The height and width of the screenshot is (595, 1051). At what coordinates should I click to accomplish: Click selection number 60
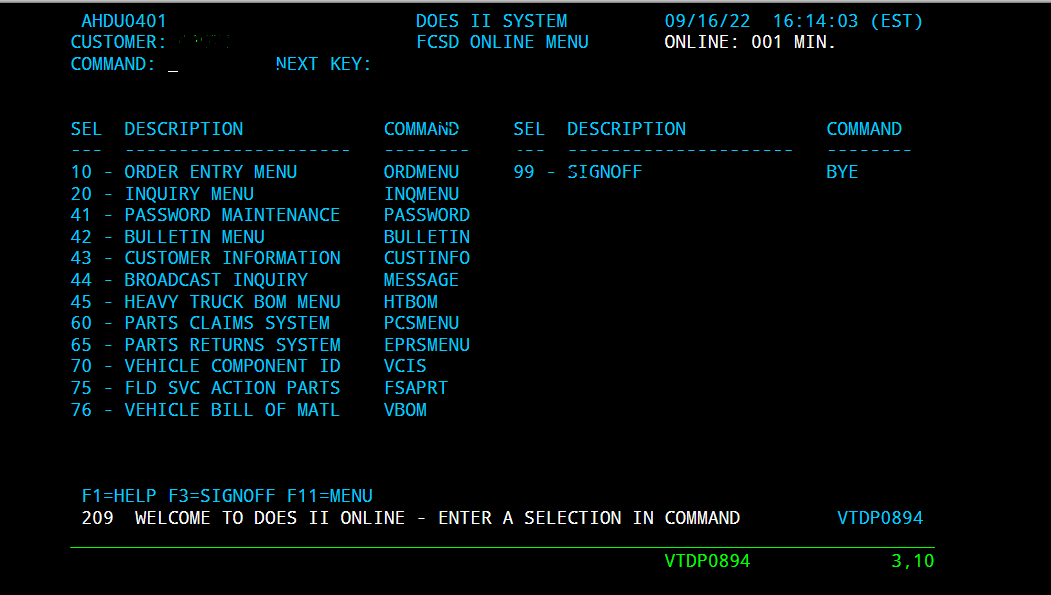click(x=81, y=323)
